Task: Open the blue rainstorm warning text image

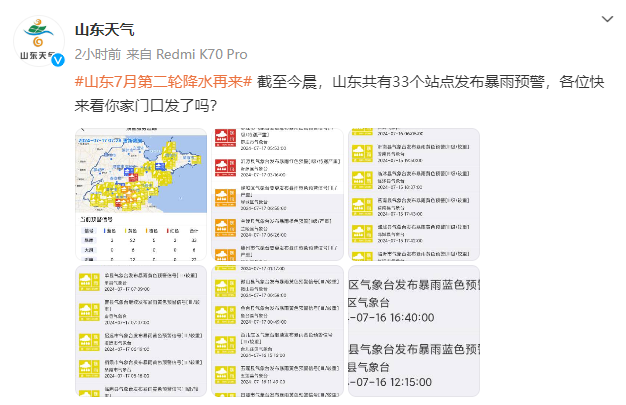Action: point(412,330)
